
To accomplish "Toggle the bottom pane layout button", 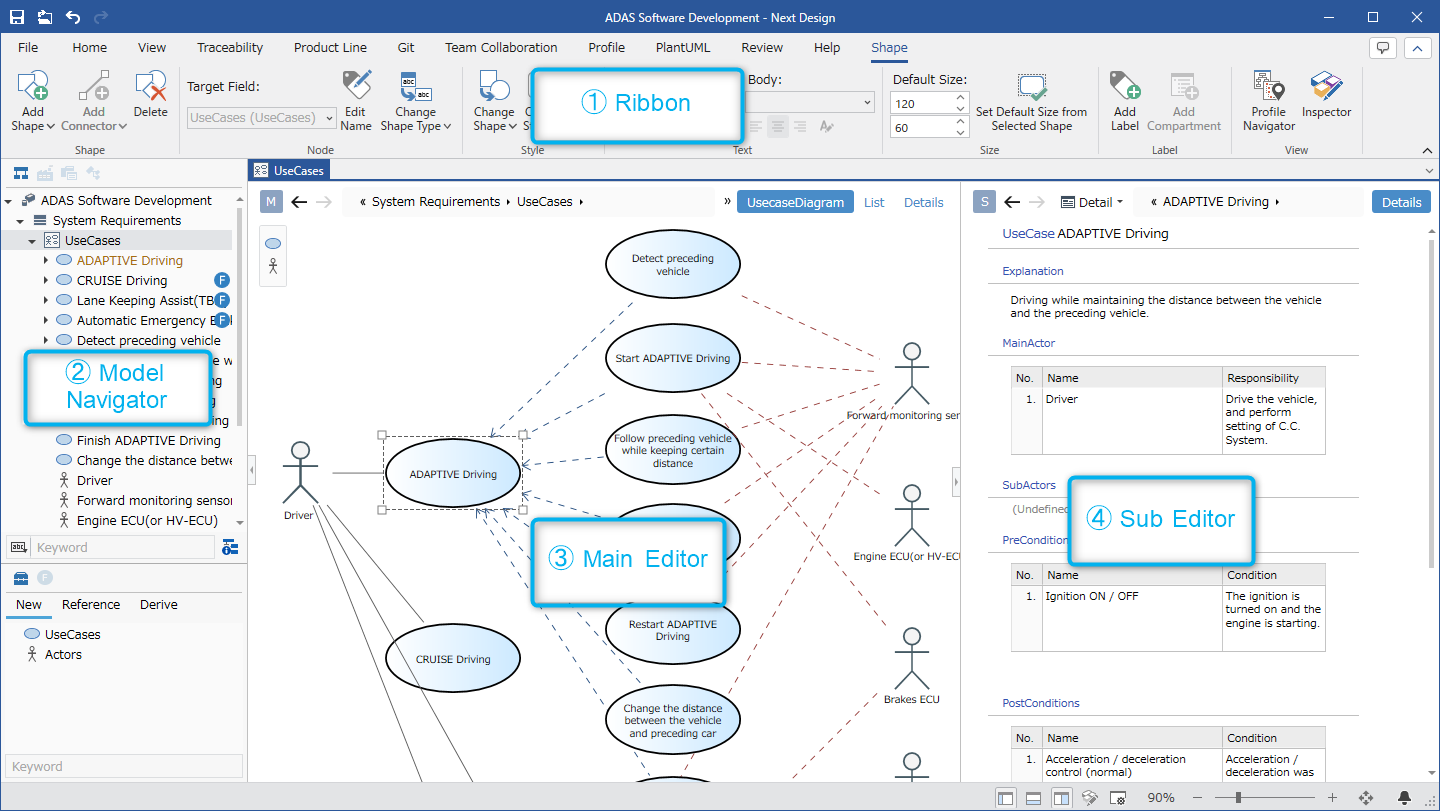I will 1034,798.
